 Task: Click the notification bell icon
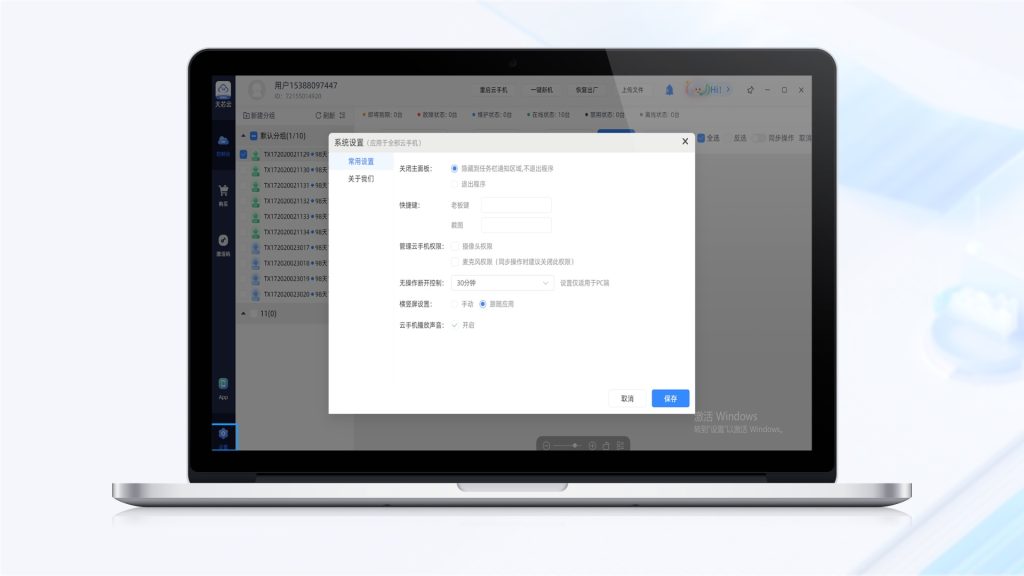click(x=669, y=89)
